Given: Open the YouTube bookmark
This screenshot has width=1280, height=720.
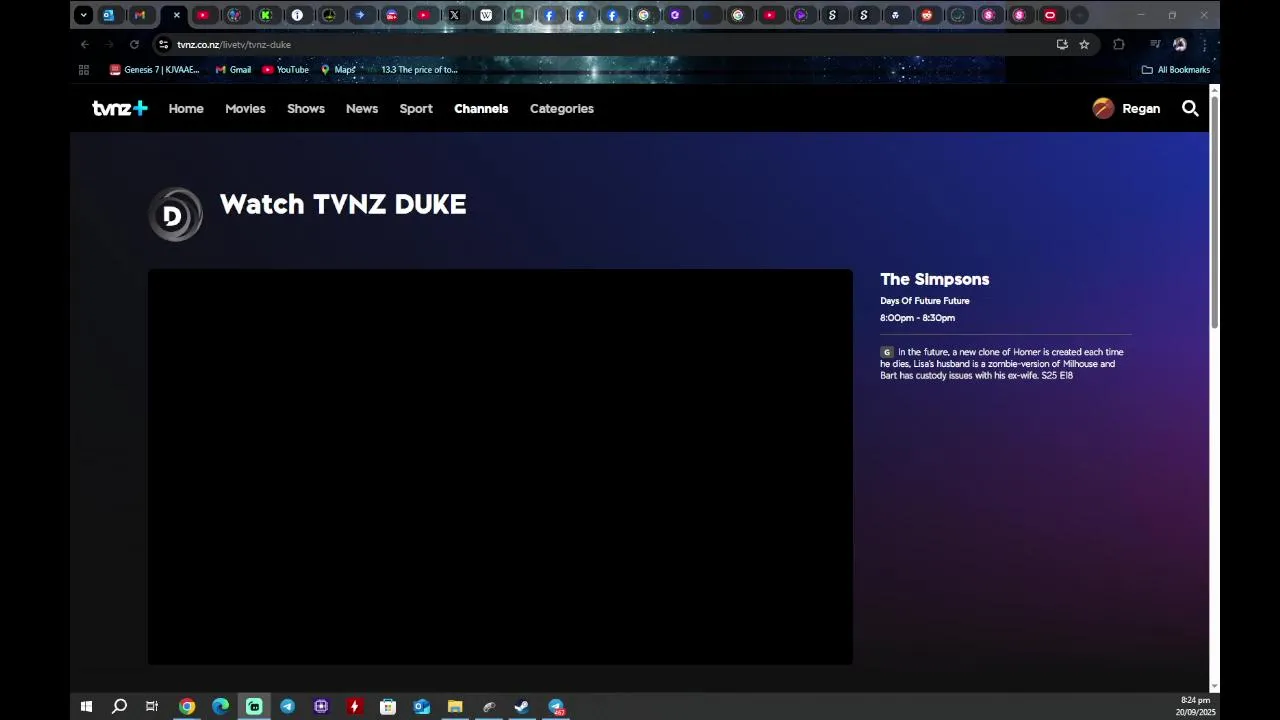Looking at the screenshot, I should 285,70.
